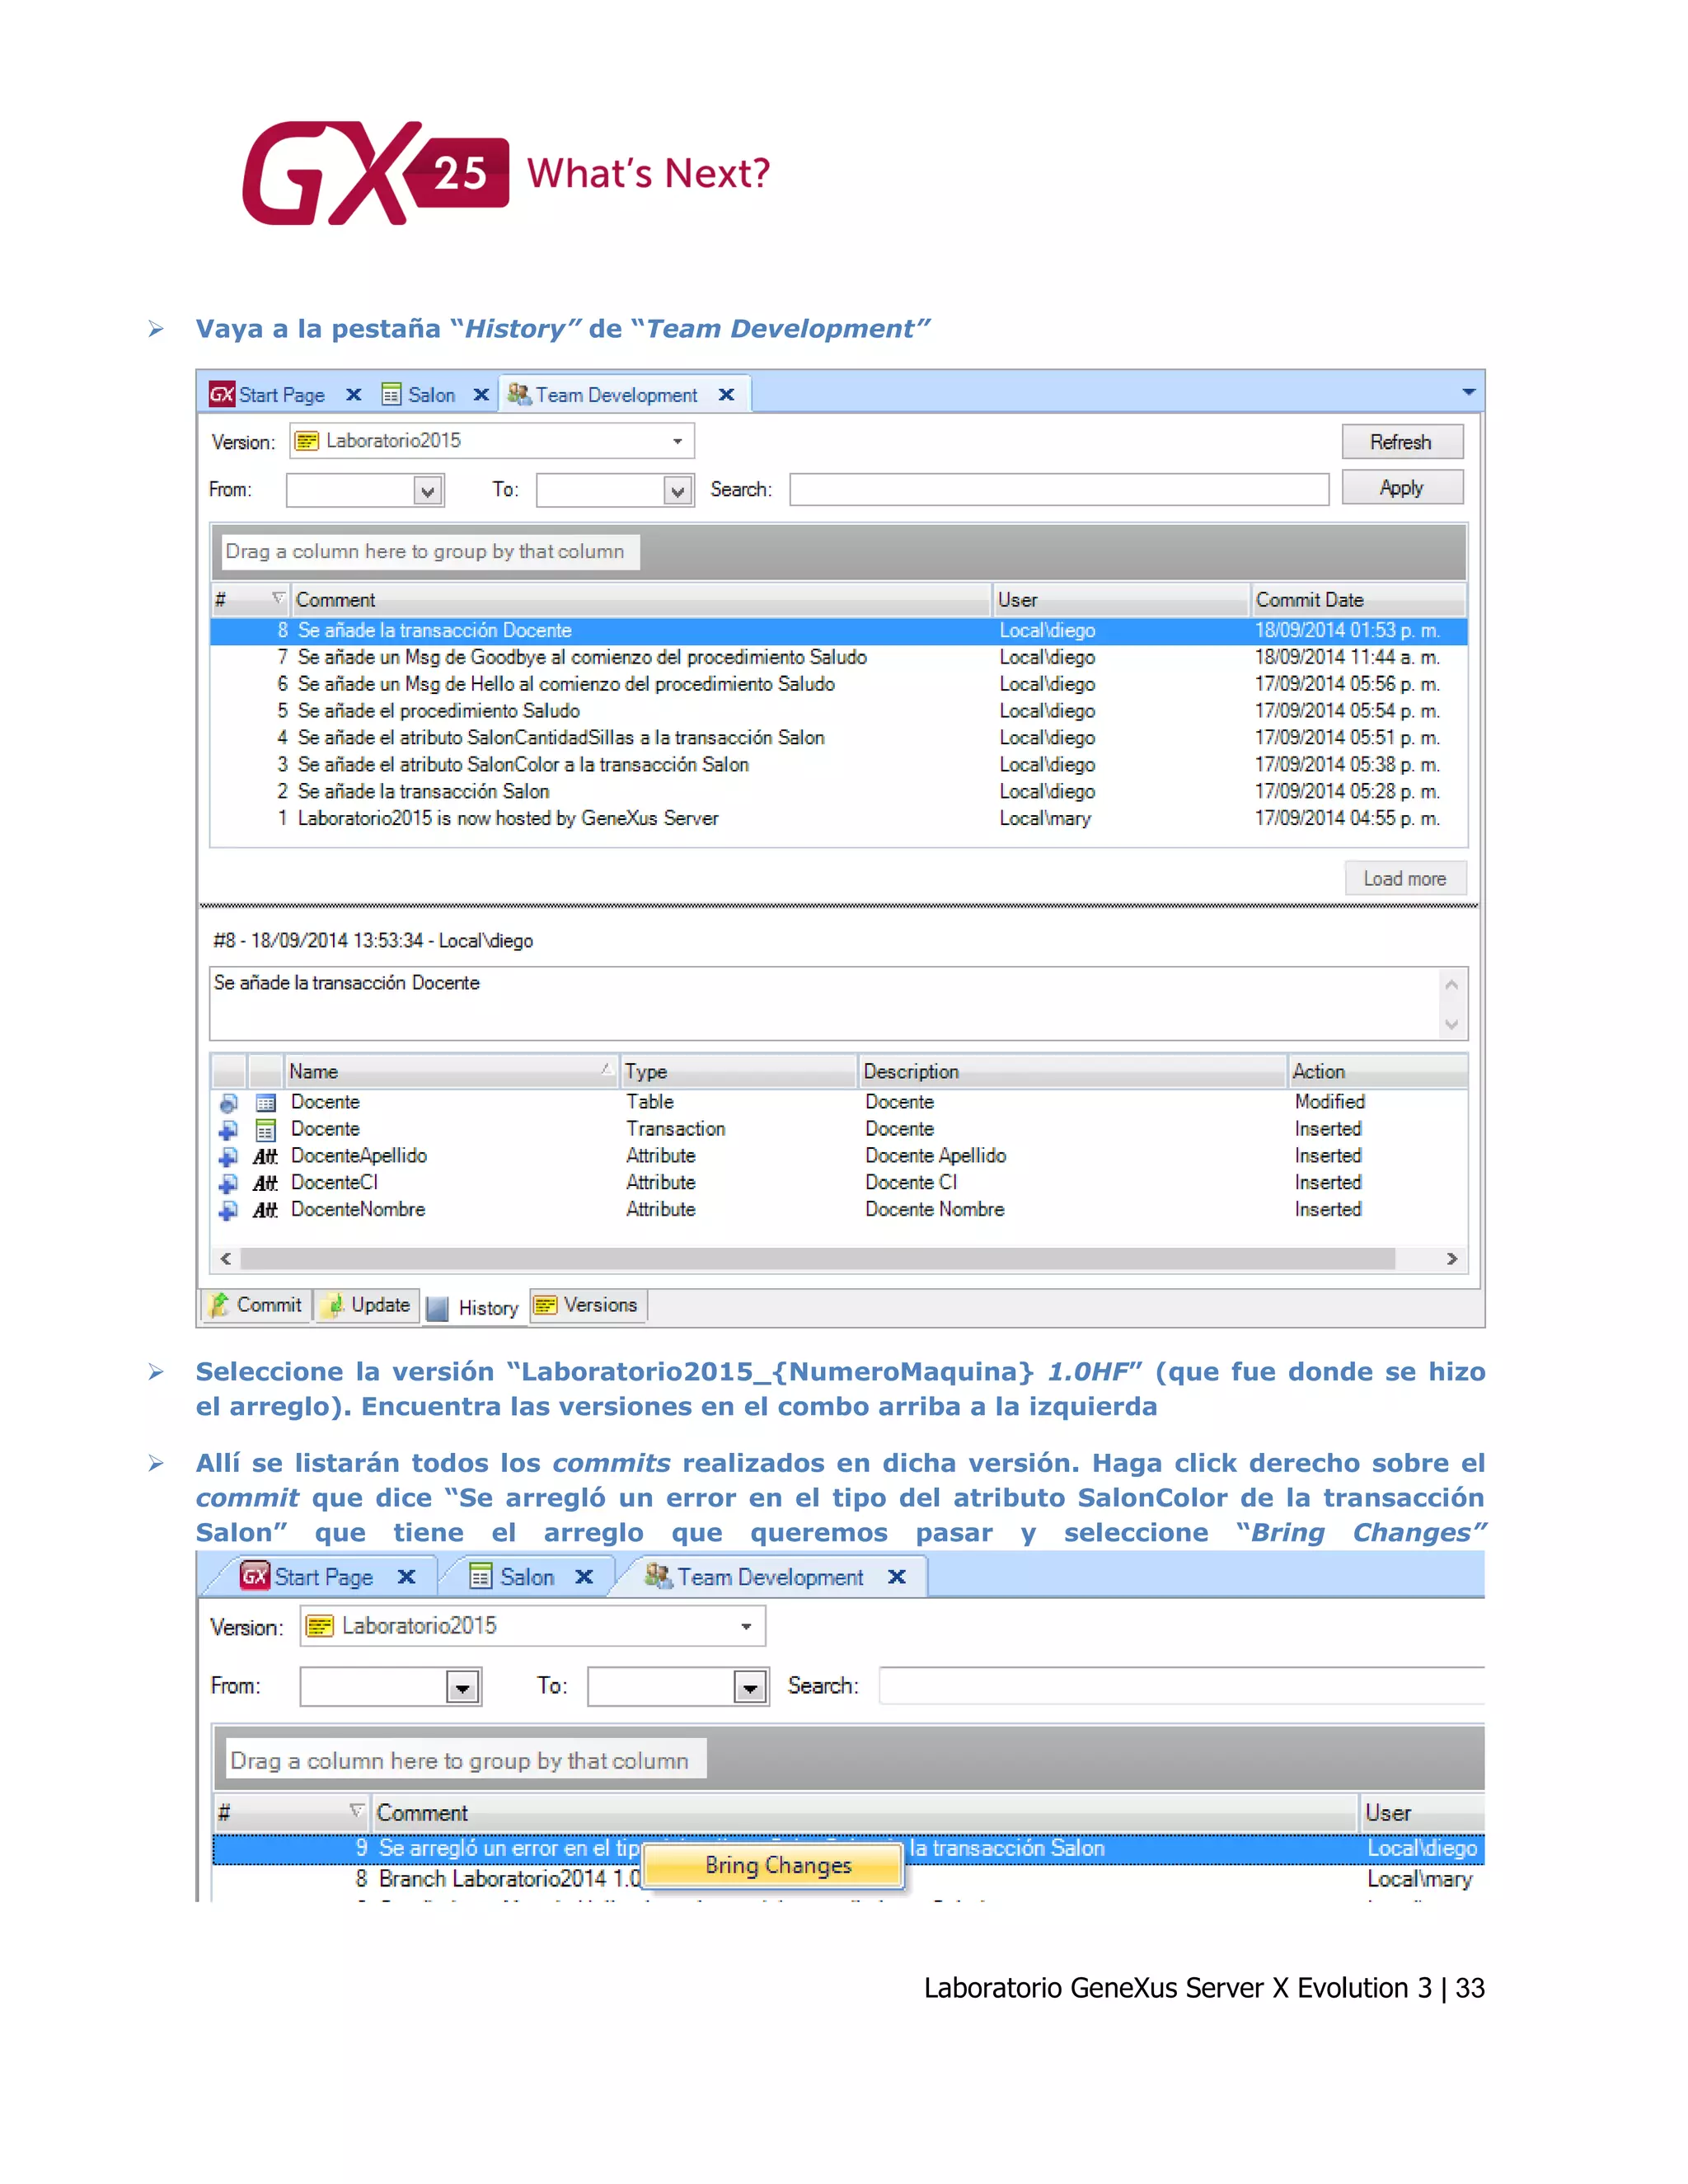Select the Team Development tab in upper window
1688x2184 pixels.
pyautogui.click(x=603, y=395)
